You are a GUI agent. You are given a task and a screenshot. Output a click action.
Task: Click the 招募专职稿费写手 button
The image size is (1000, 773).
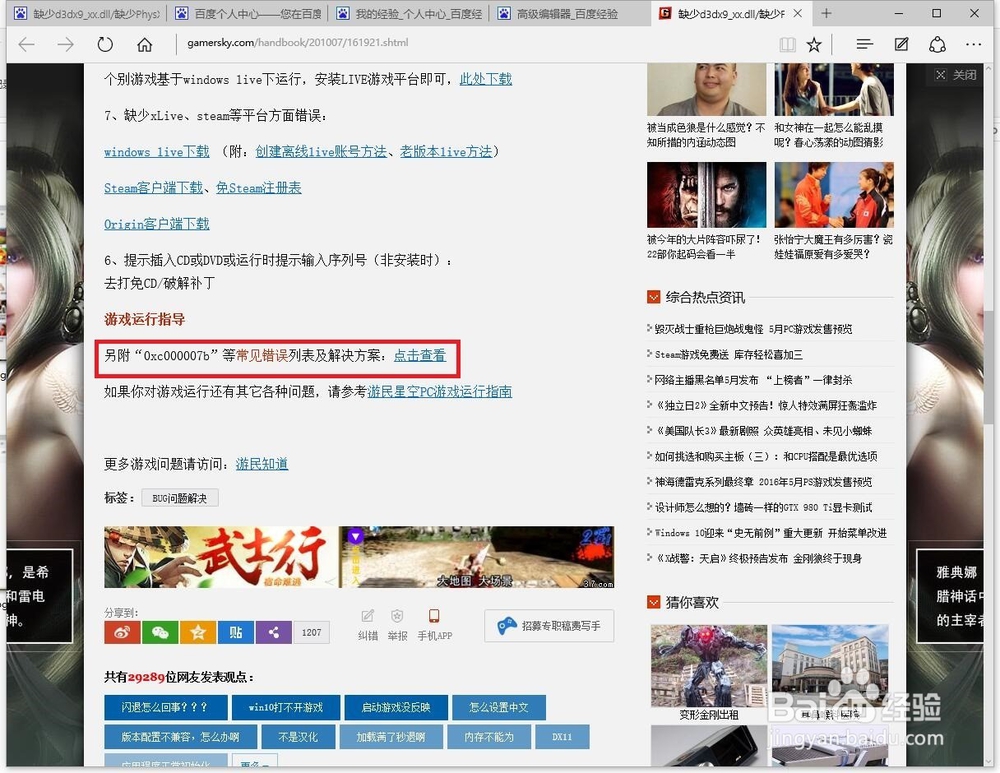[549, 626]
